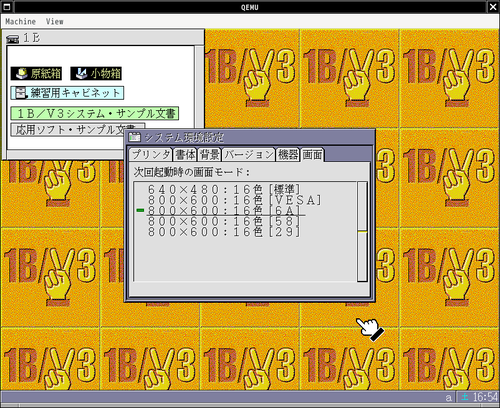Click the 次回起動時の画面モード label

(192, 172)
